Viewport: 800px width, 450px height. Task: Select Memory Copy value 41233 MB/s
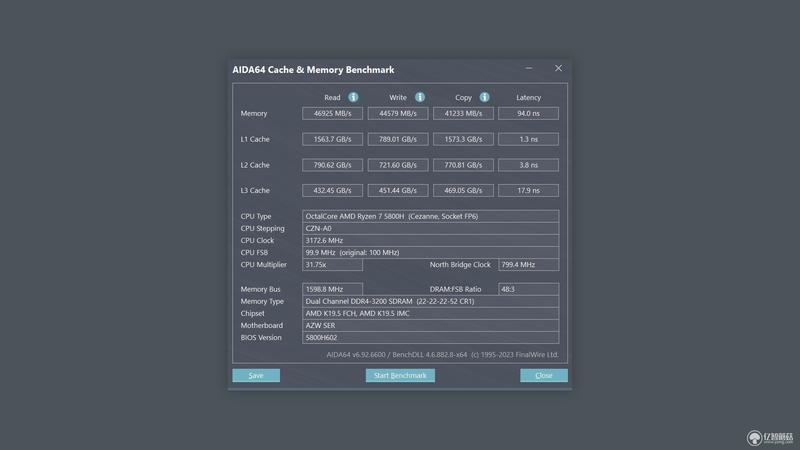(463, 113)
